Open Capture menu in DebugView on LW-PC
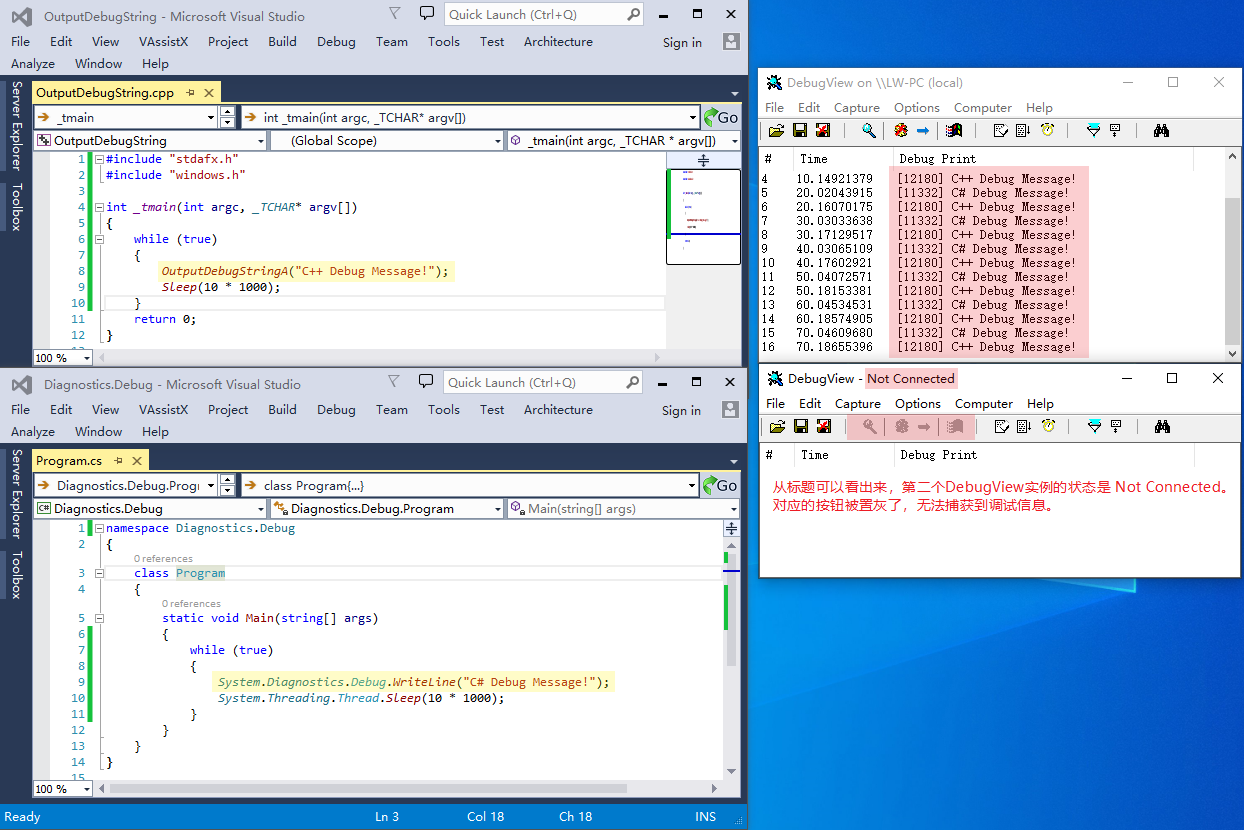This screenshot has height=830, width=1244. tap(857, 107)
